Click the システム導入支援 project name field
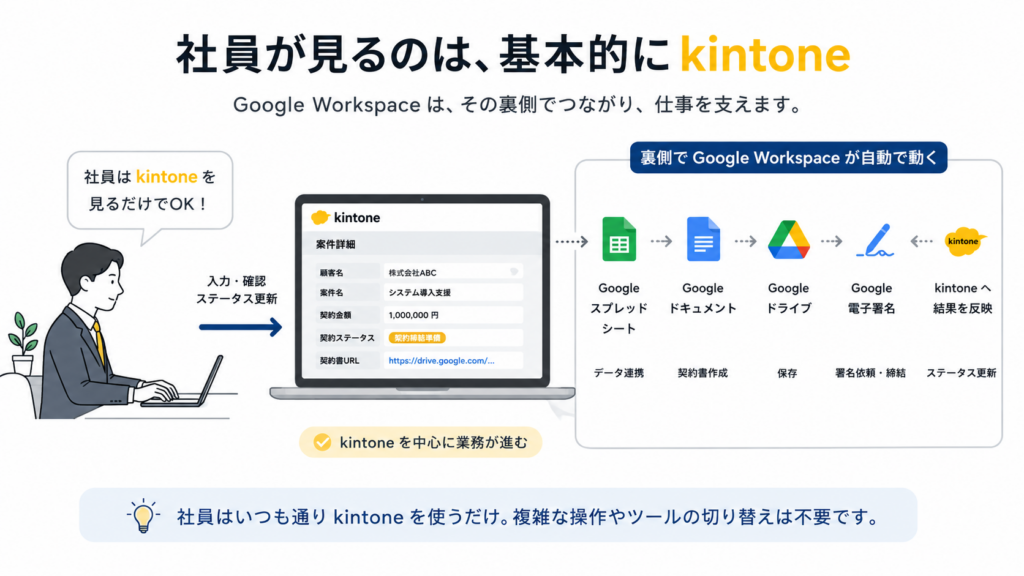 click(x=453, y=293)
